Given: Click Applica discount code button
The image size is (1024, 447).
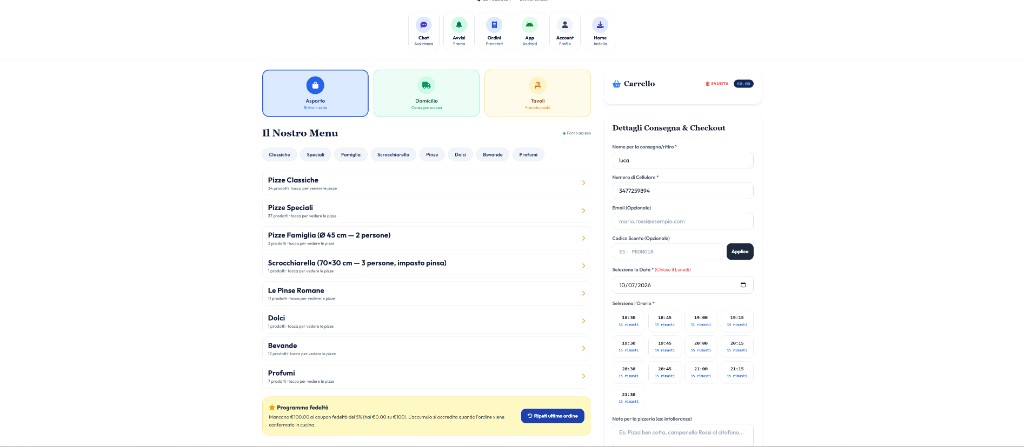Looking at the screenshot, I should point(740,252).
